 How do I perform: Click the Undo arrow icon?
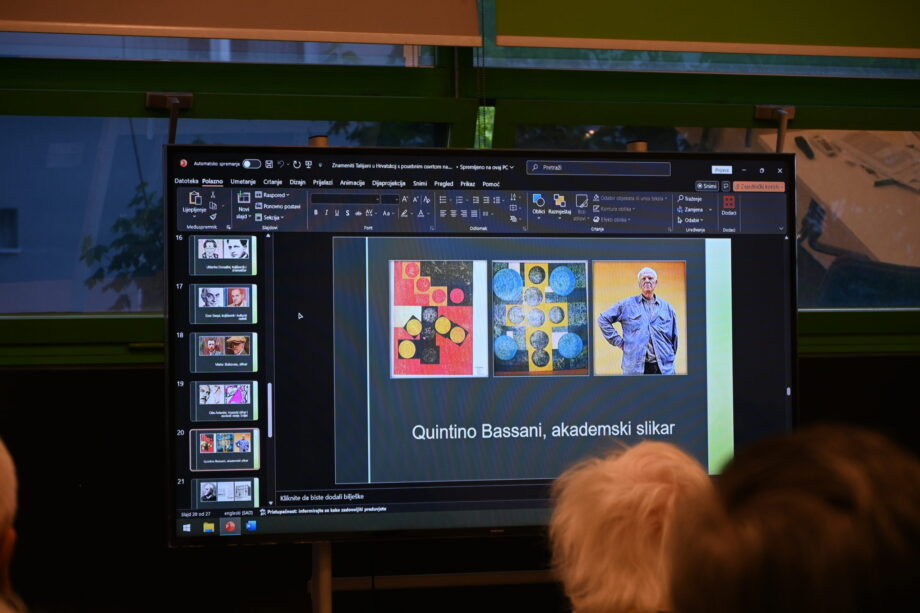point(281,164)
